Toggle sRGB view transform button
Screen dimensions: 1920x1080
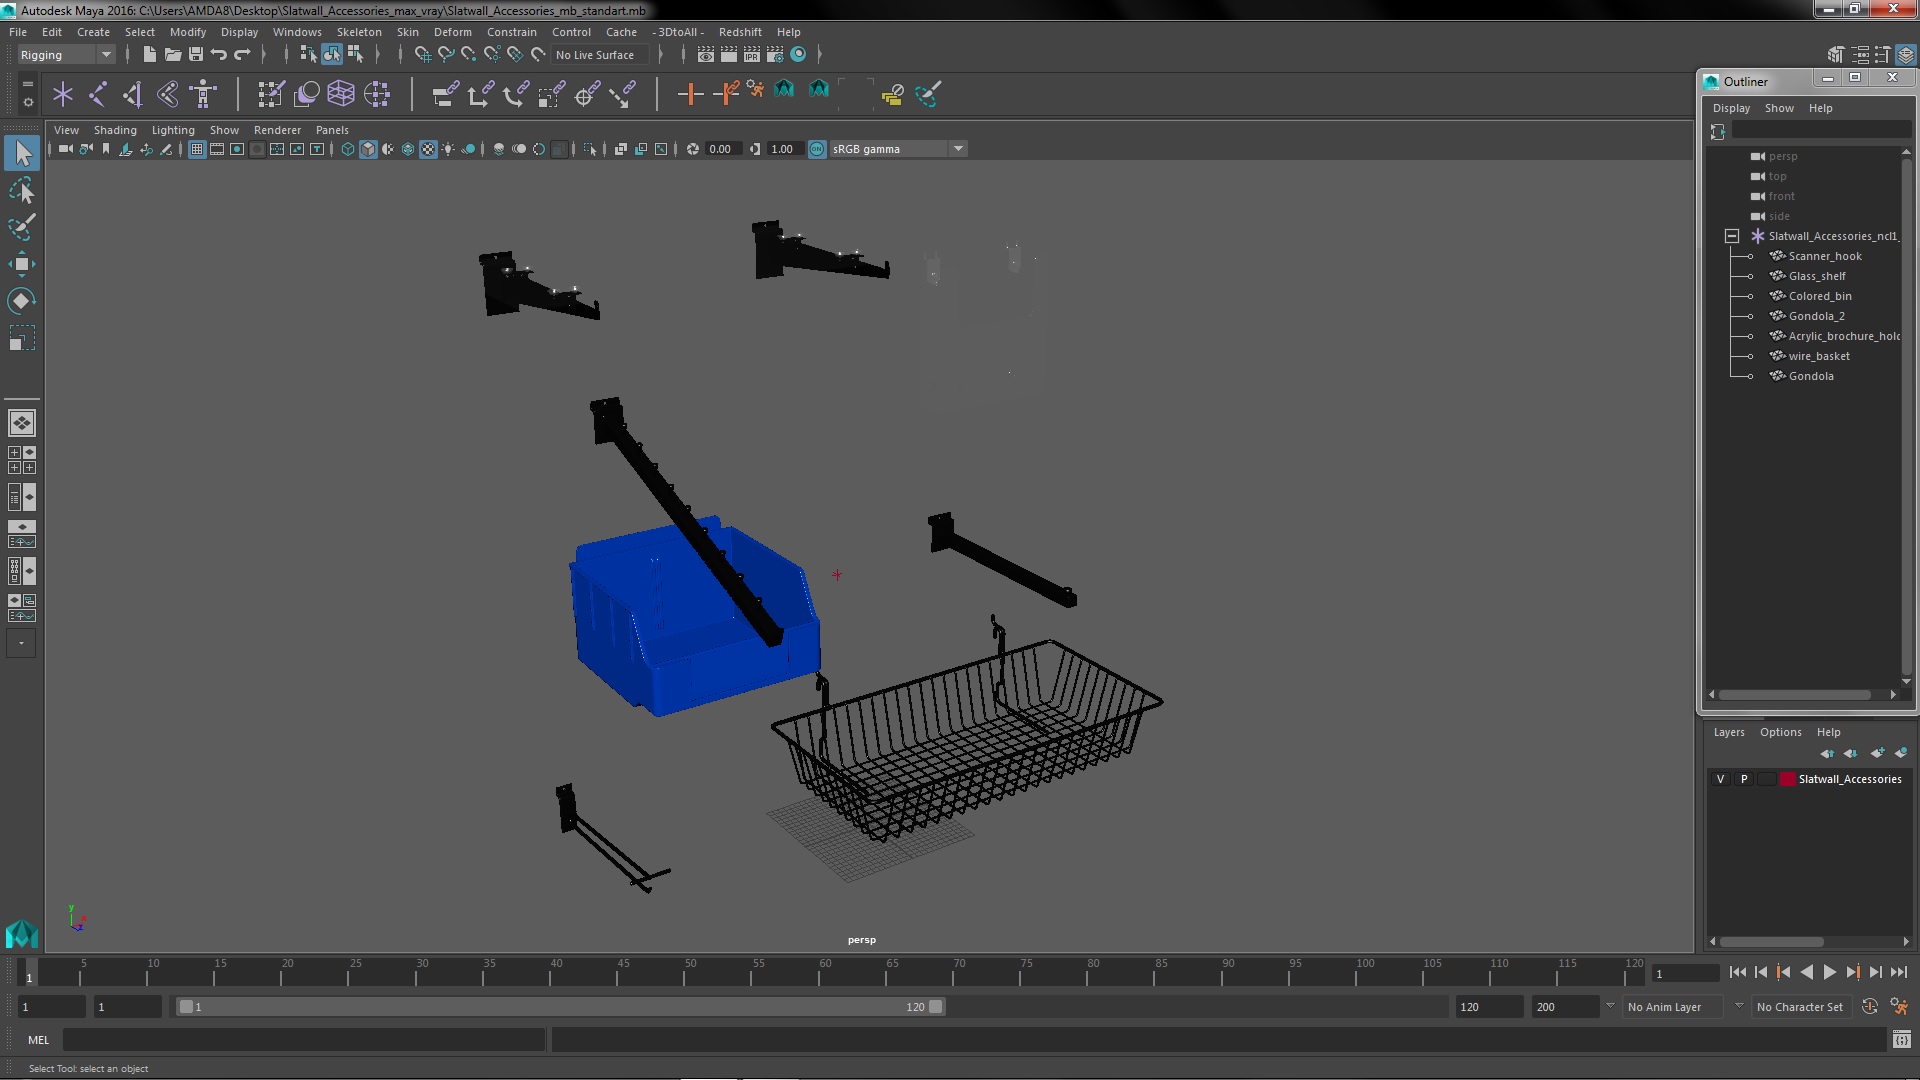point(817,149)
